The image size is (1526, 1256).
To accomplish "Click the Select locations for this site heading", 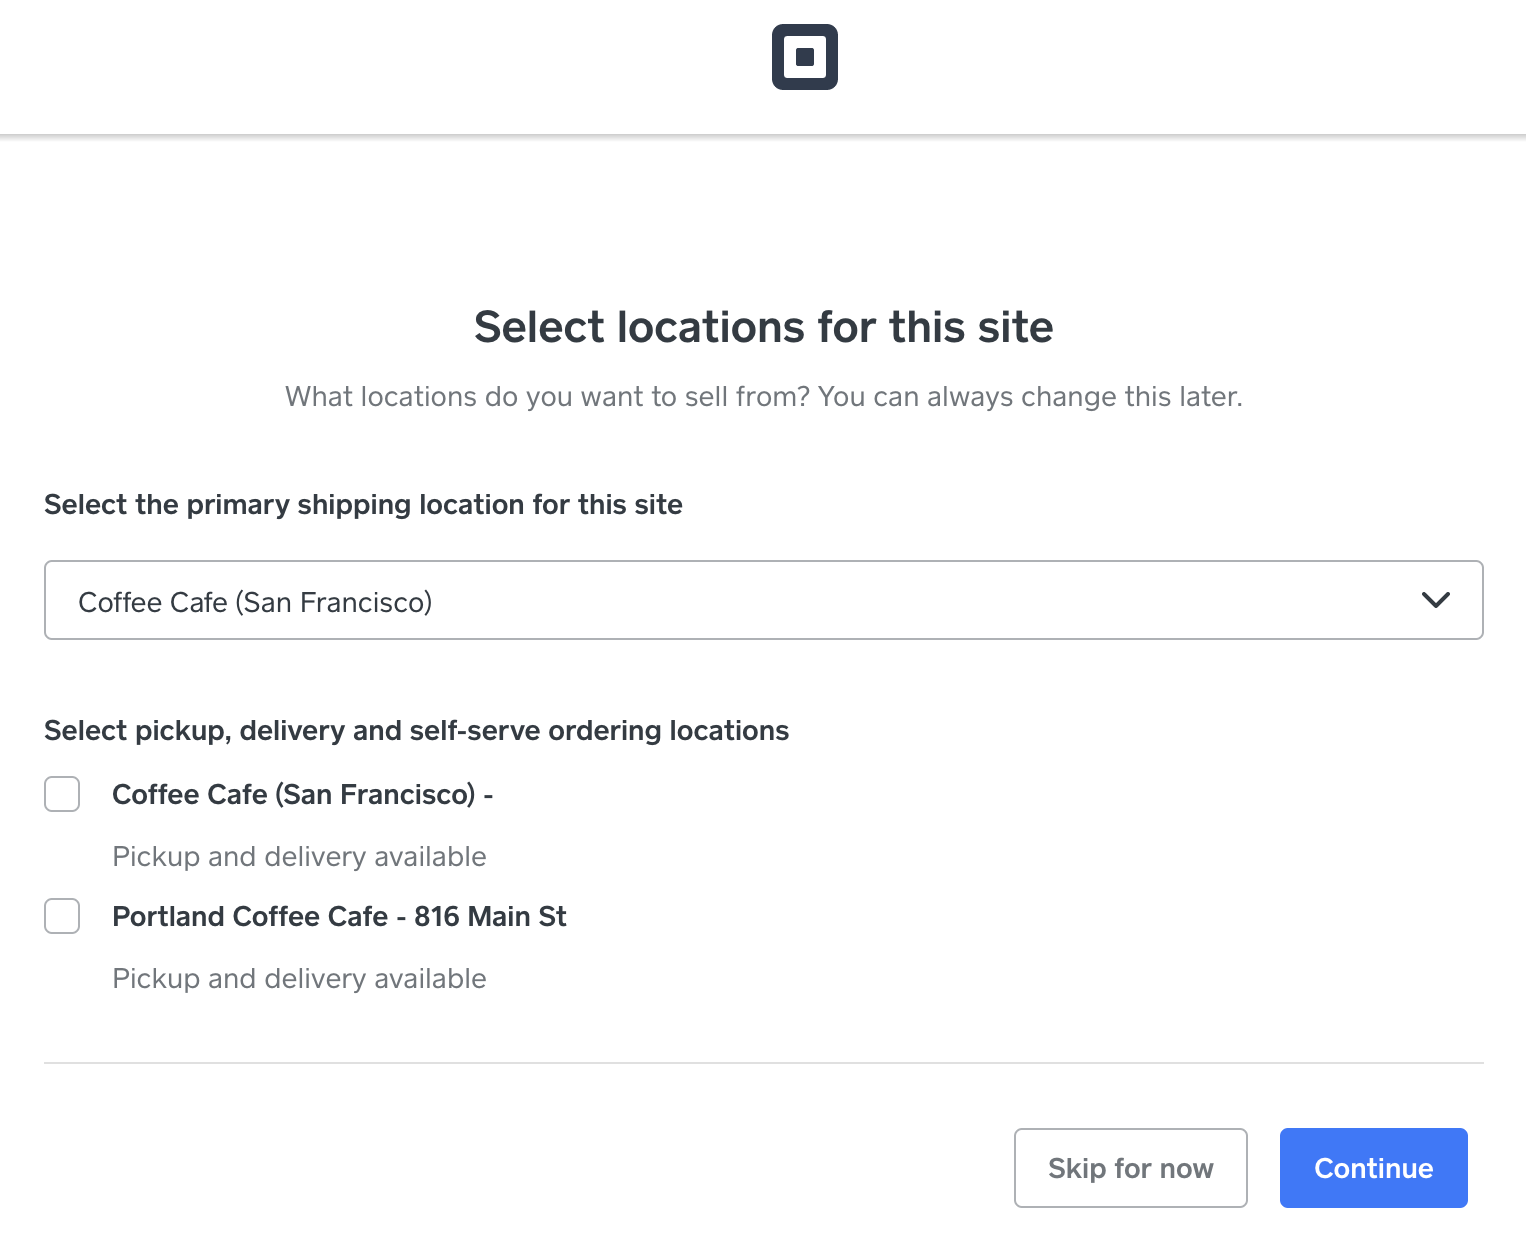I will (763, 327).
